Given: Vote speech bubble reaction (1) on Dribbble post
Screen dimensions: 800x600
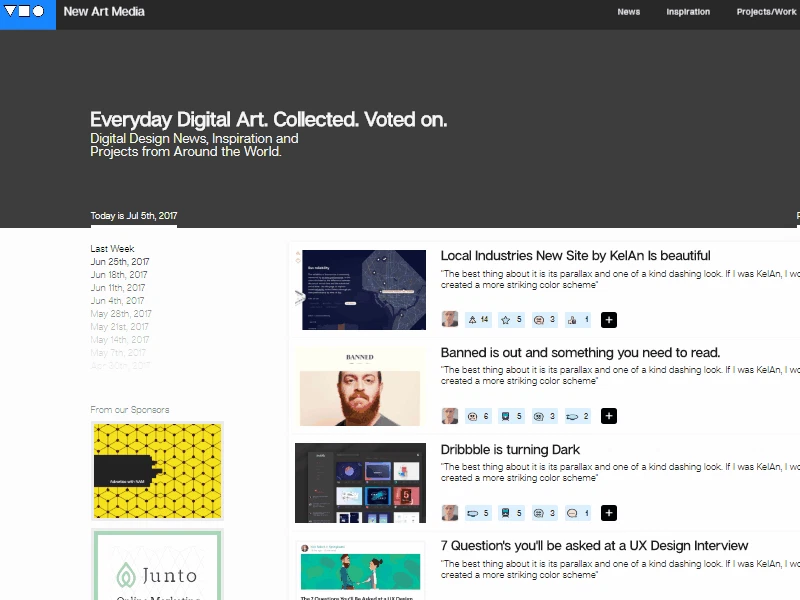Looking at the screenshot, I should pos(578,513).
